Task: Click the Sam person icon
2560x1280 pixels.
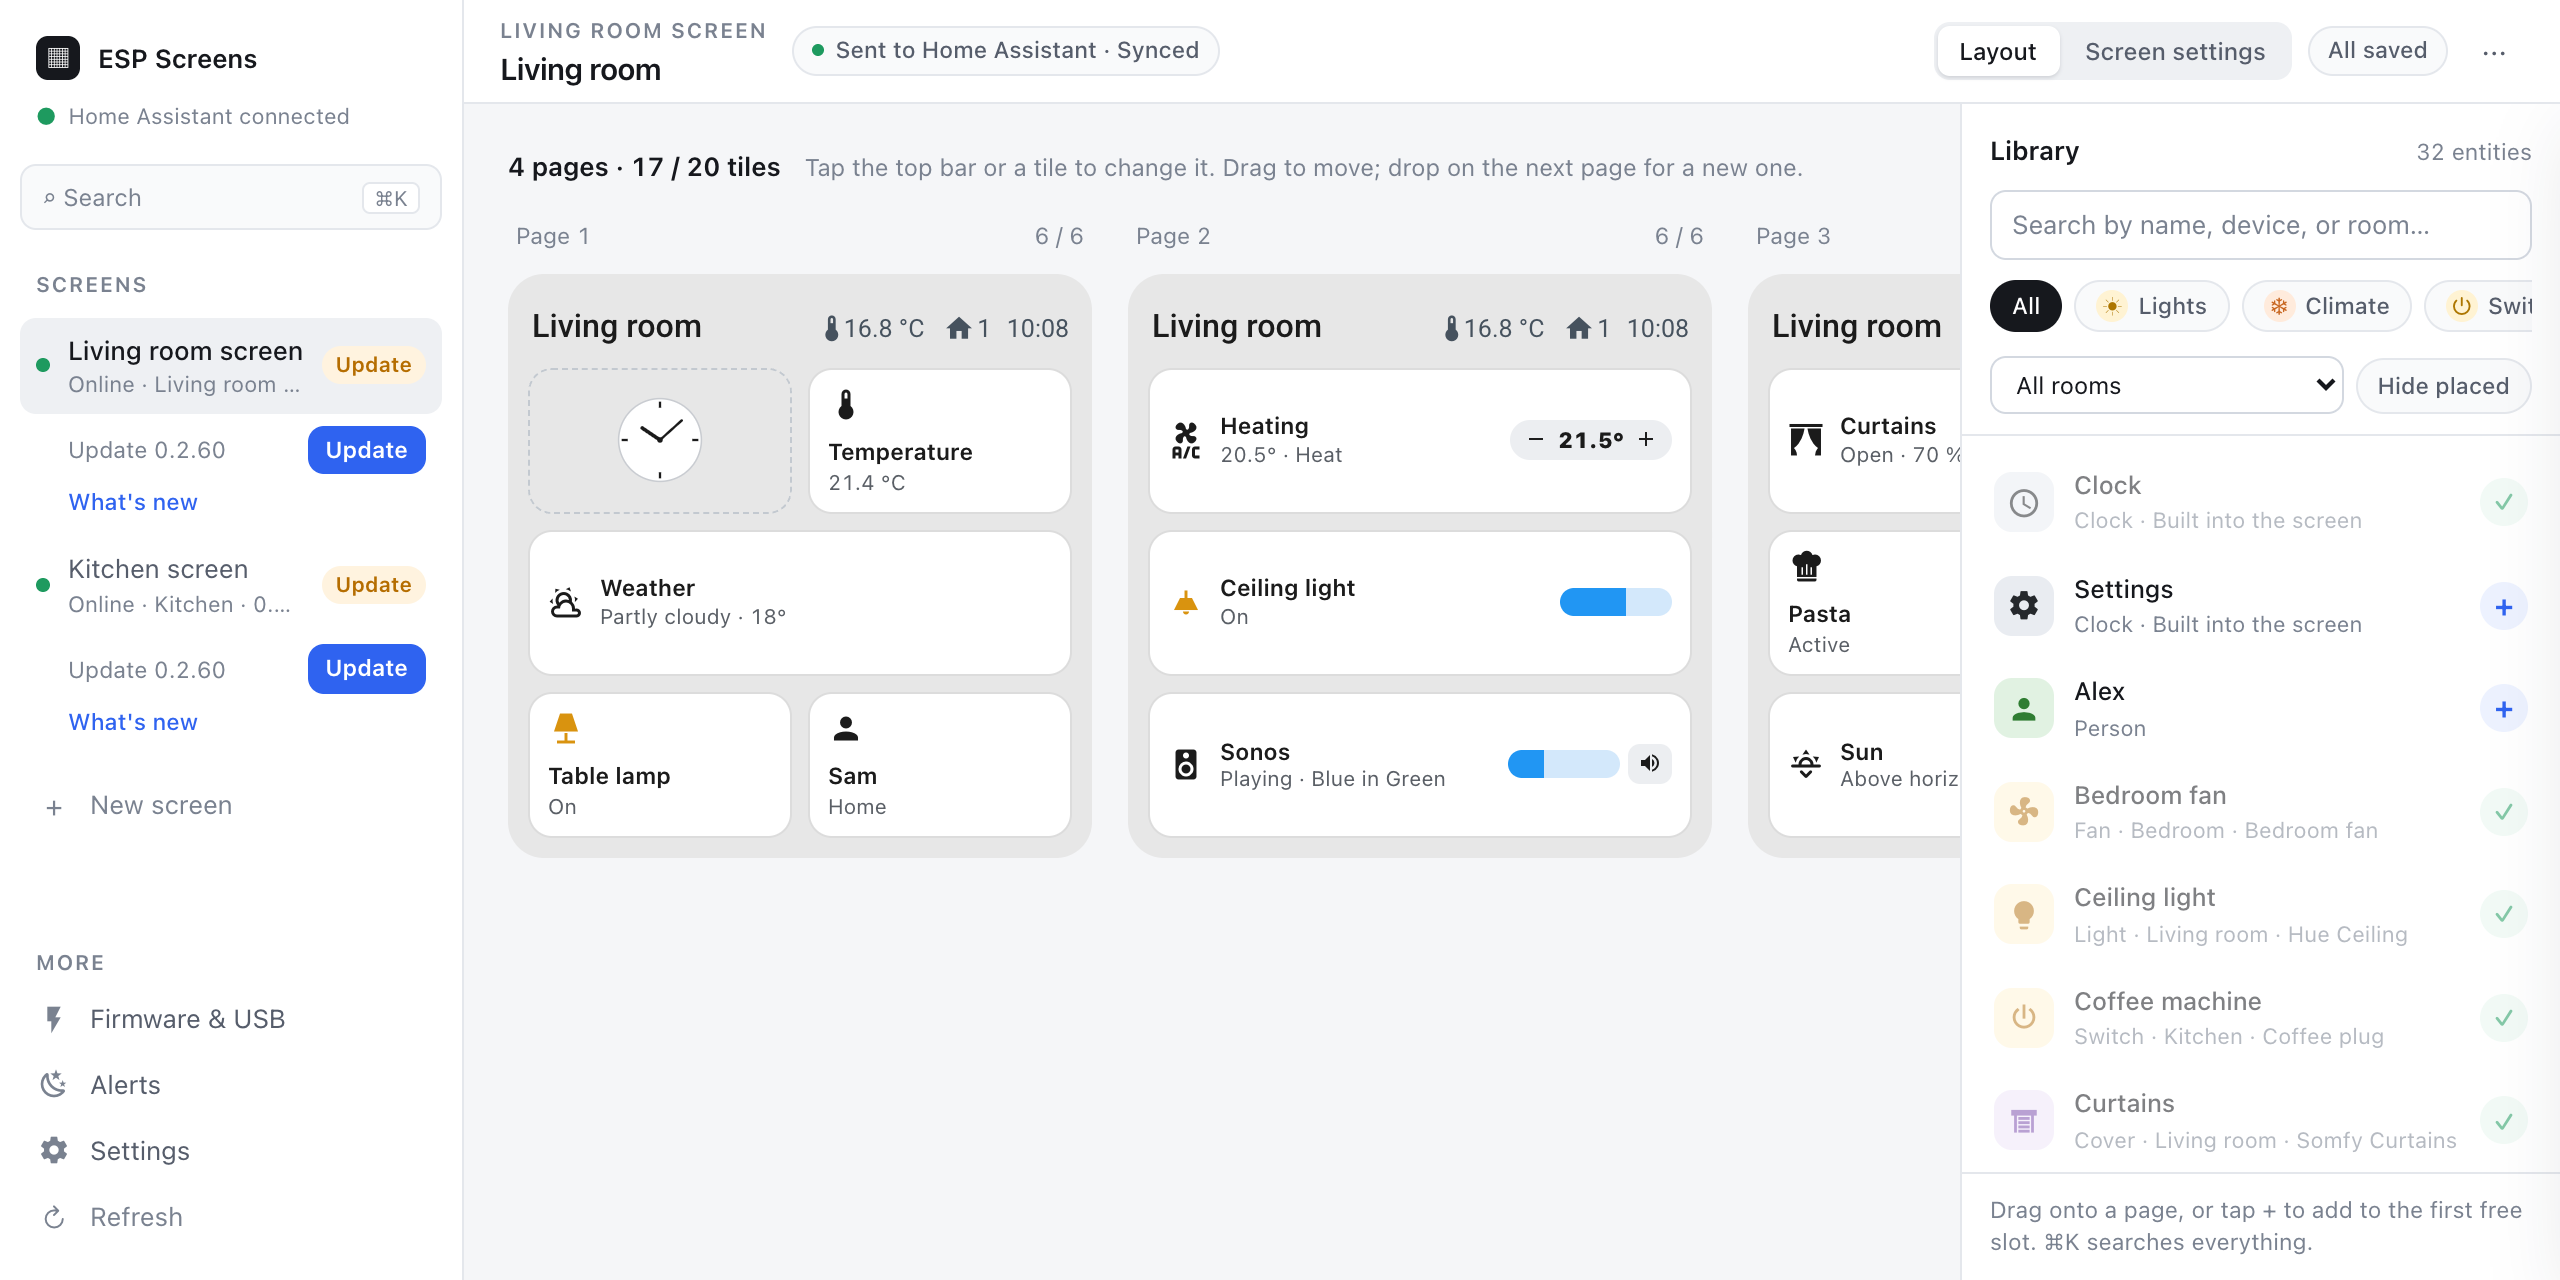Action: pos(846,728)
